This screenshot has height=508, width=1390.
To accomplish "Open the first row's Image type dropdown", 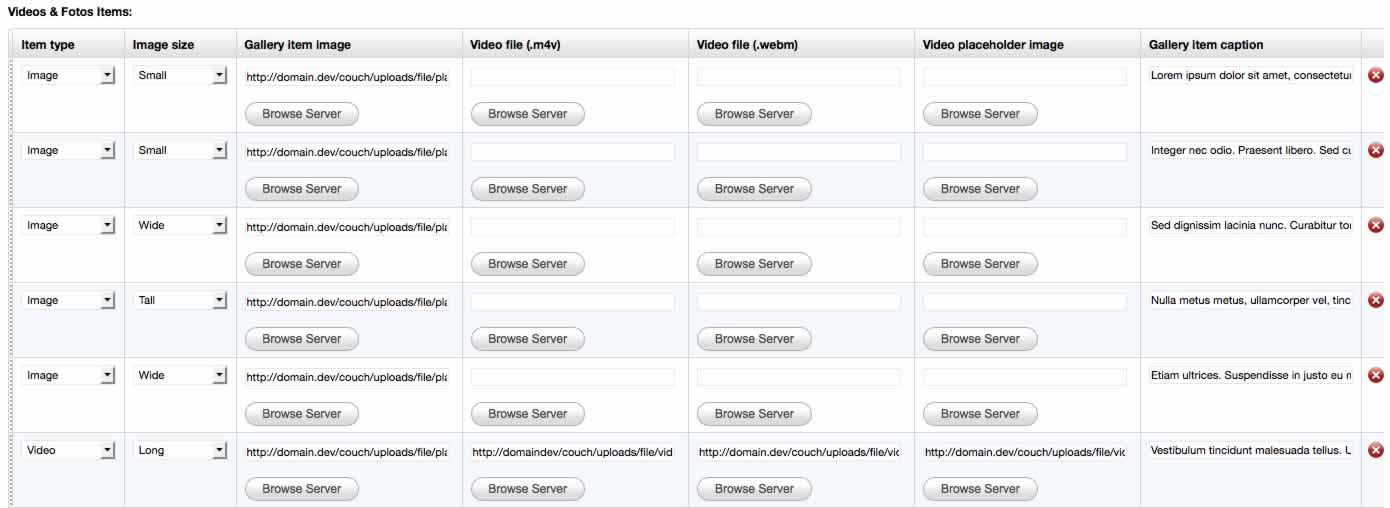I will point(68,76).
